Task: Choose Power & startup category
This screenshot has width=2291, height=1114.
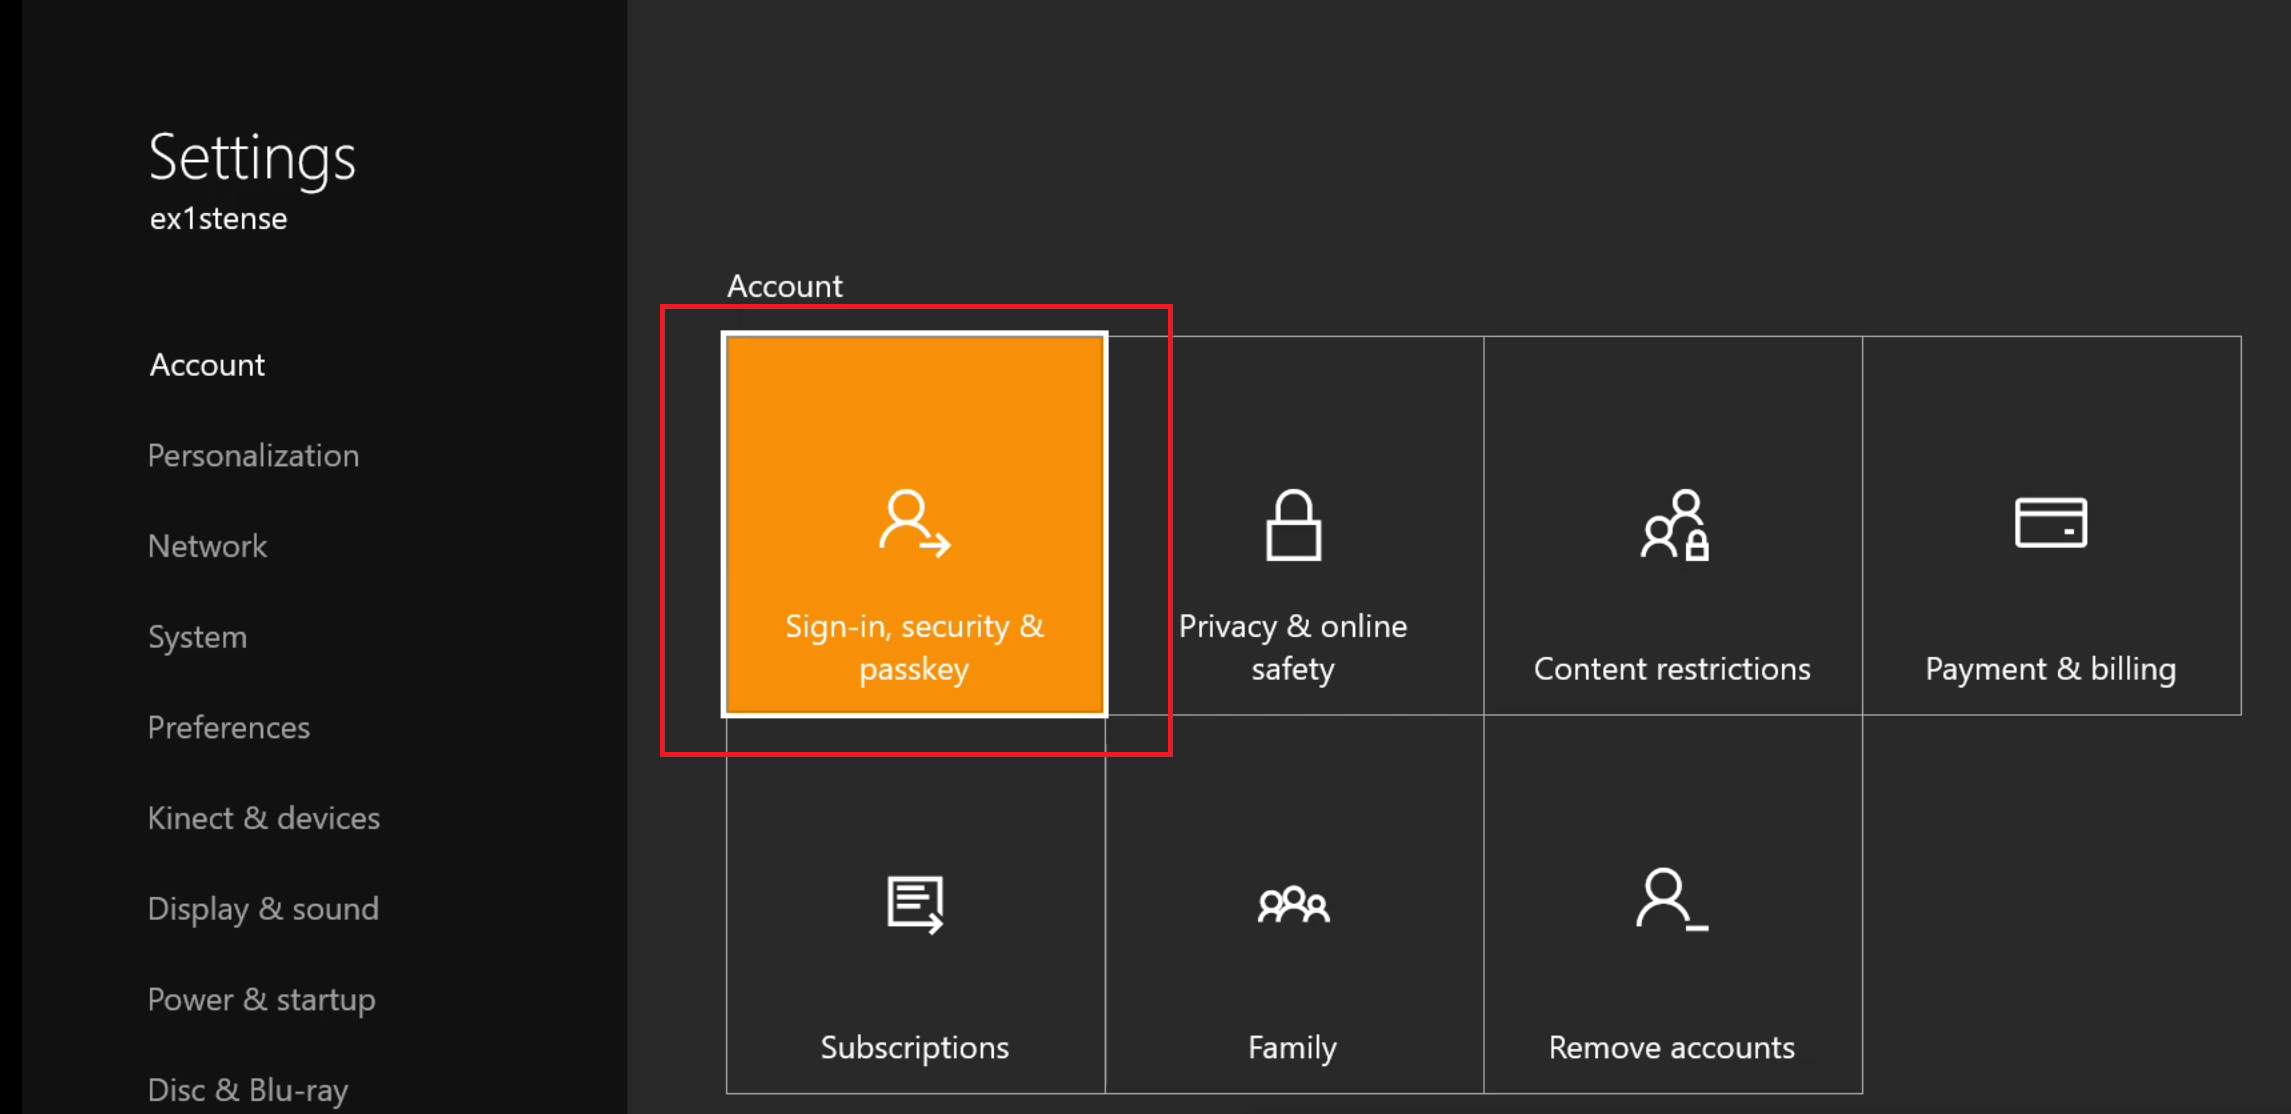Action: tap(261, 999)
